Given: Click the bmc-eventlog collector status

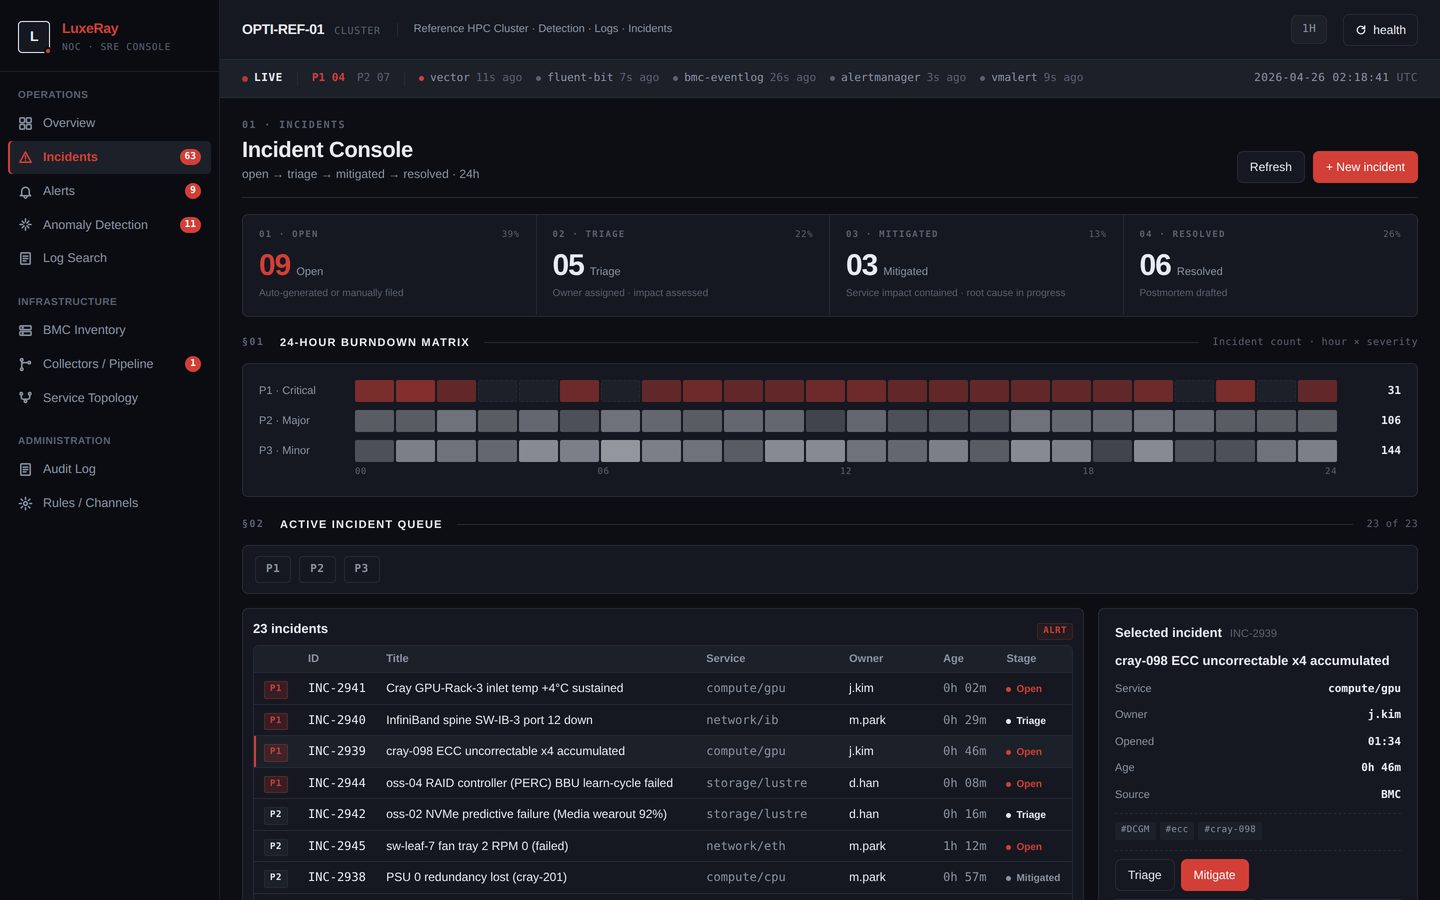Looking at the screenshot, I should 744,78.
